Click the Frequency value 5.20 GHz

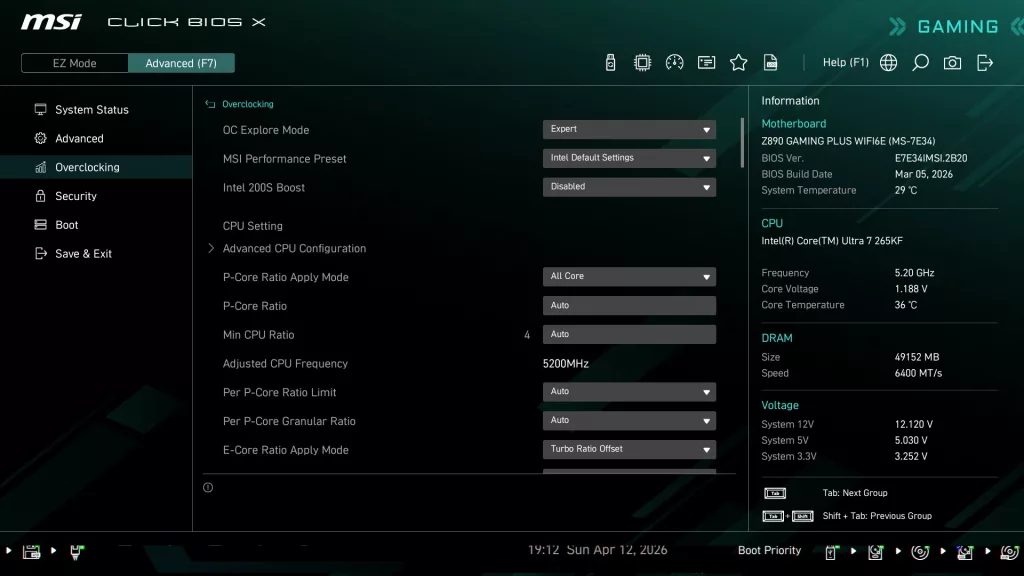point(914,273)
